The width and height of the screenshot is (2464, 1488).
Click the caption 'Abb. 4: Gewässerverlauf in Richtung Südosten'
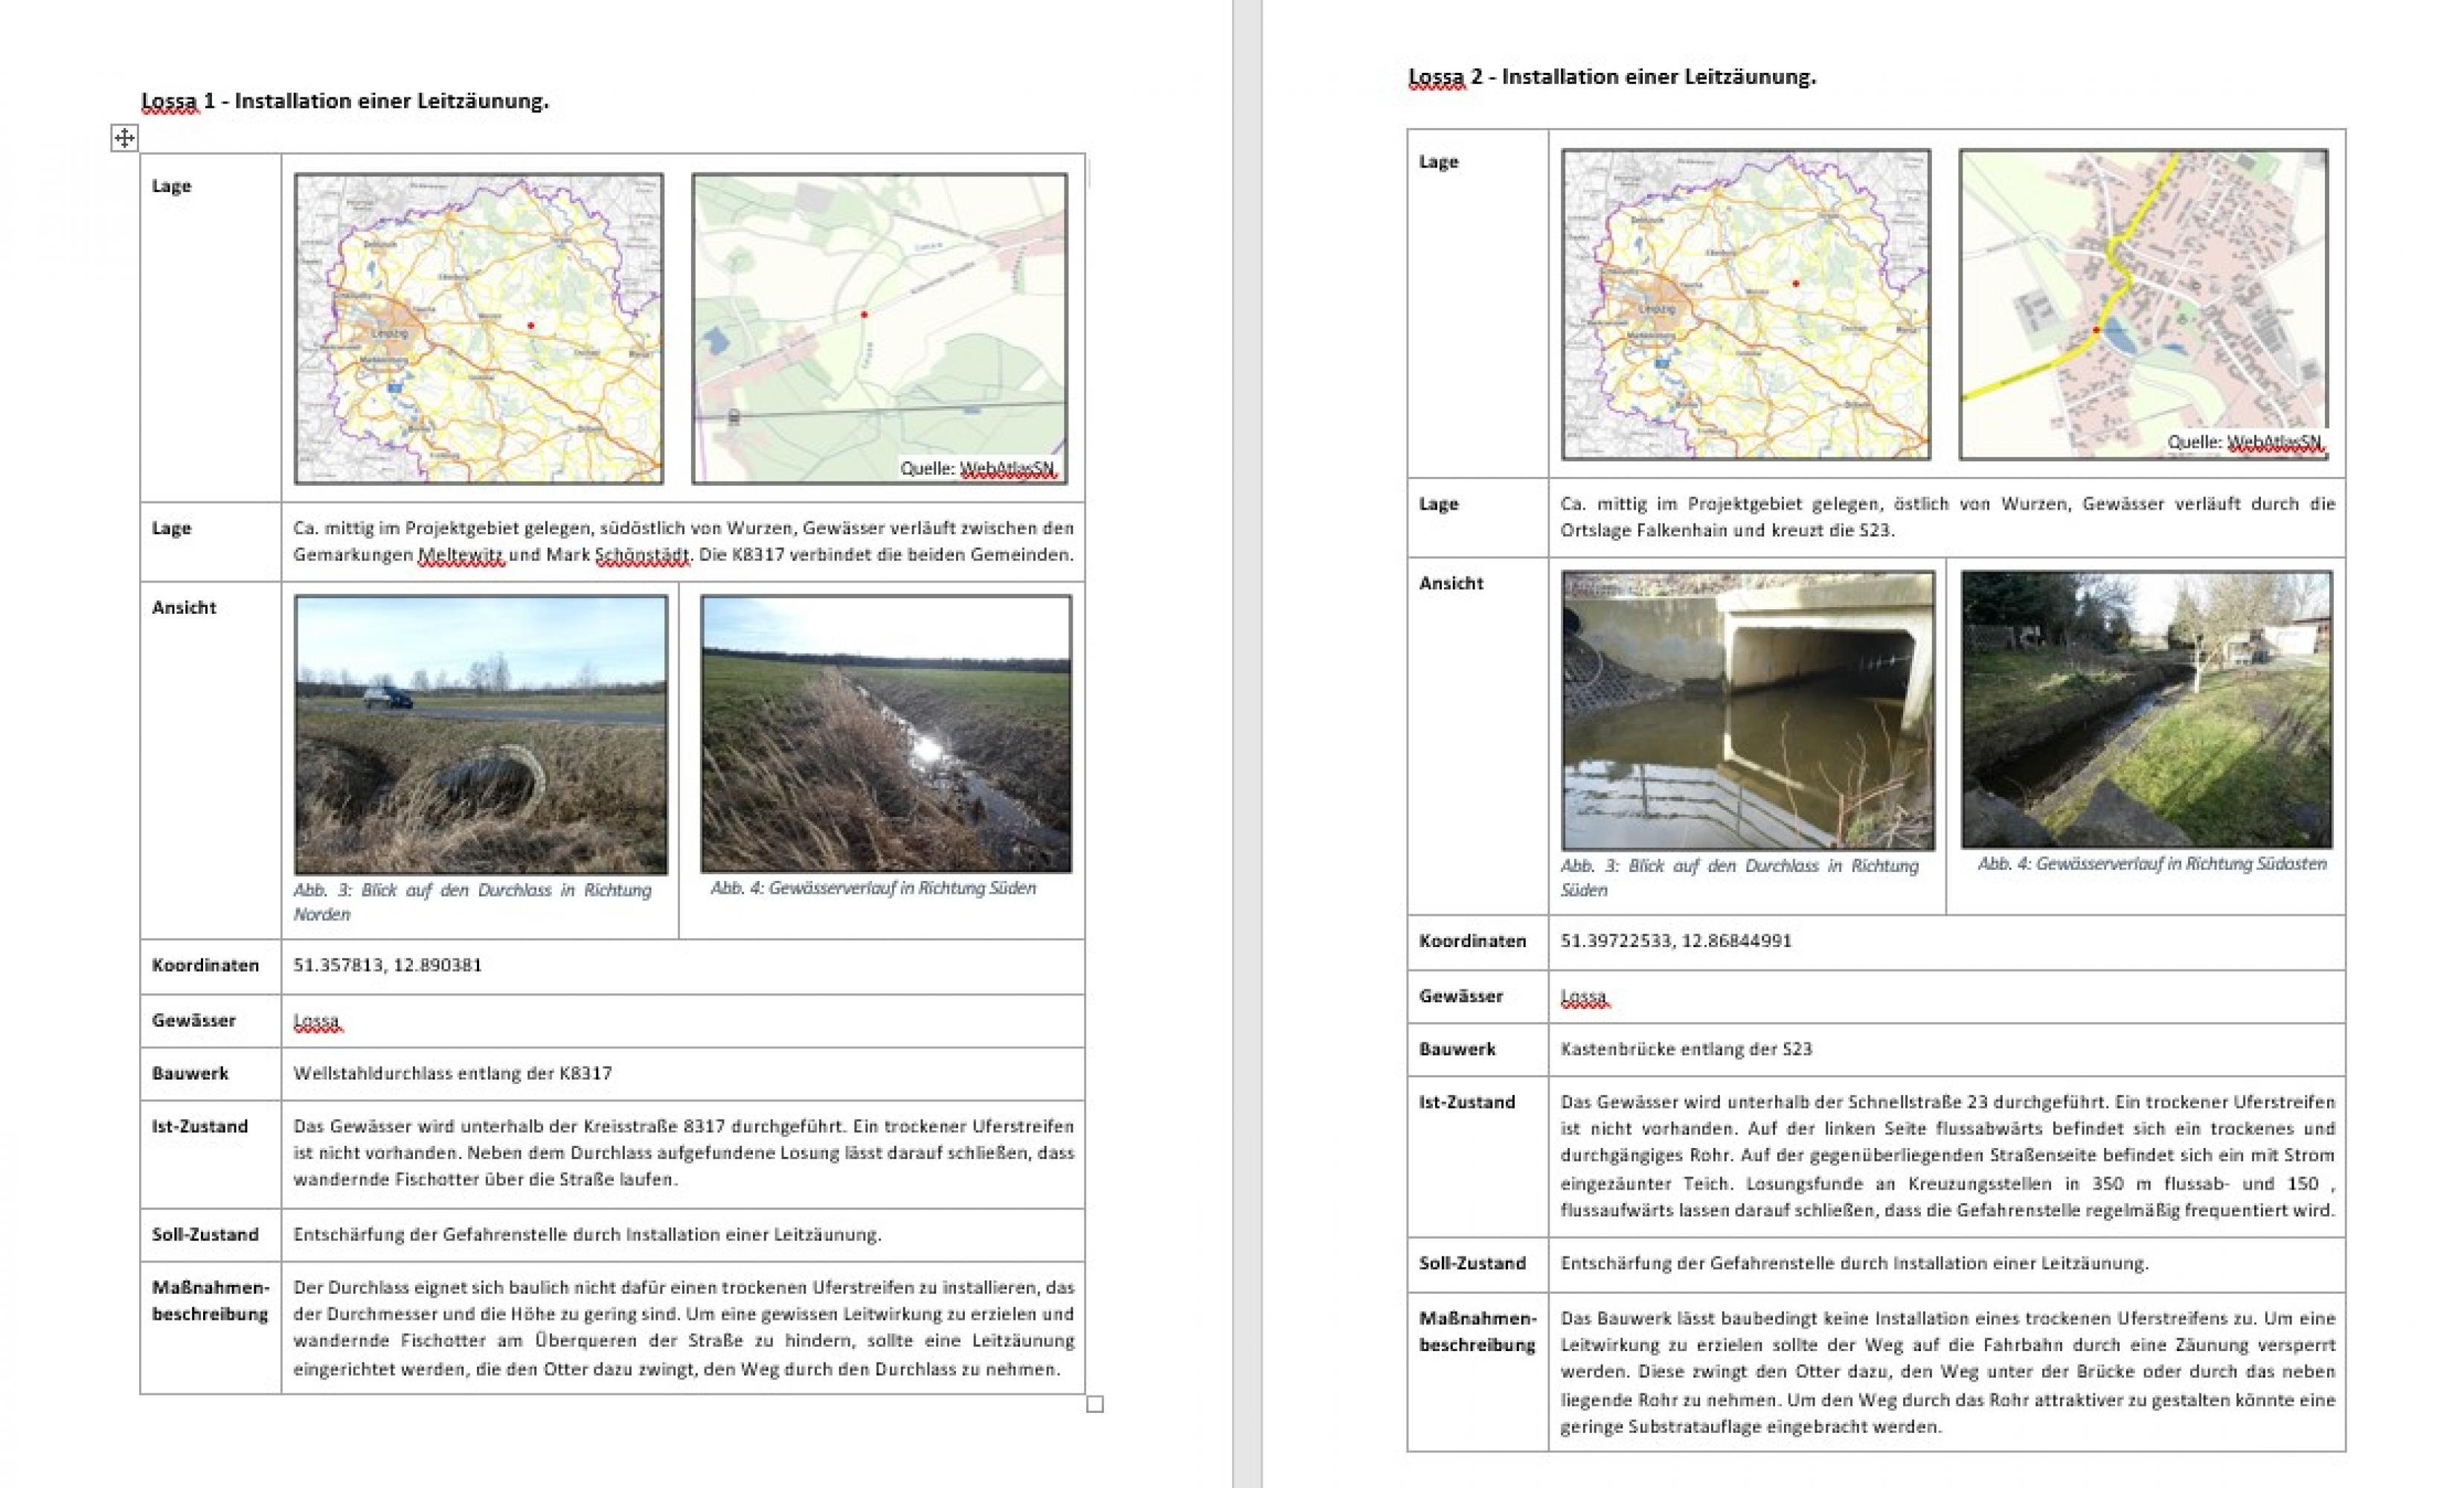[2152, 864]
